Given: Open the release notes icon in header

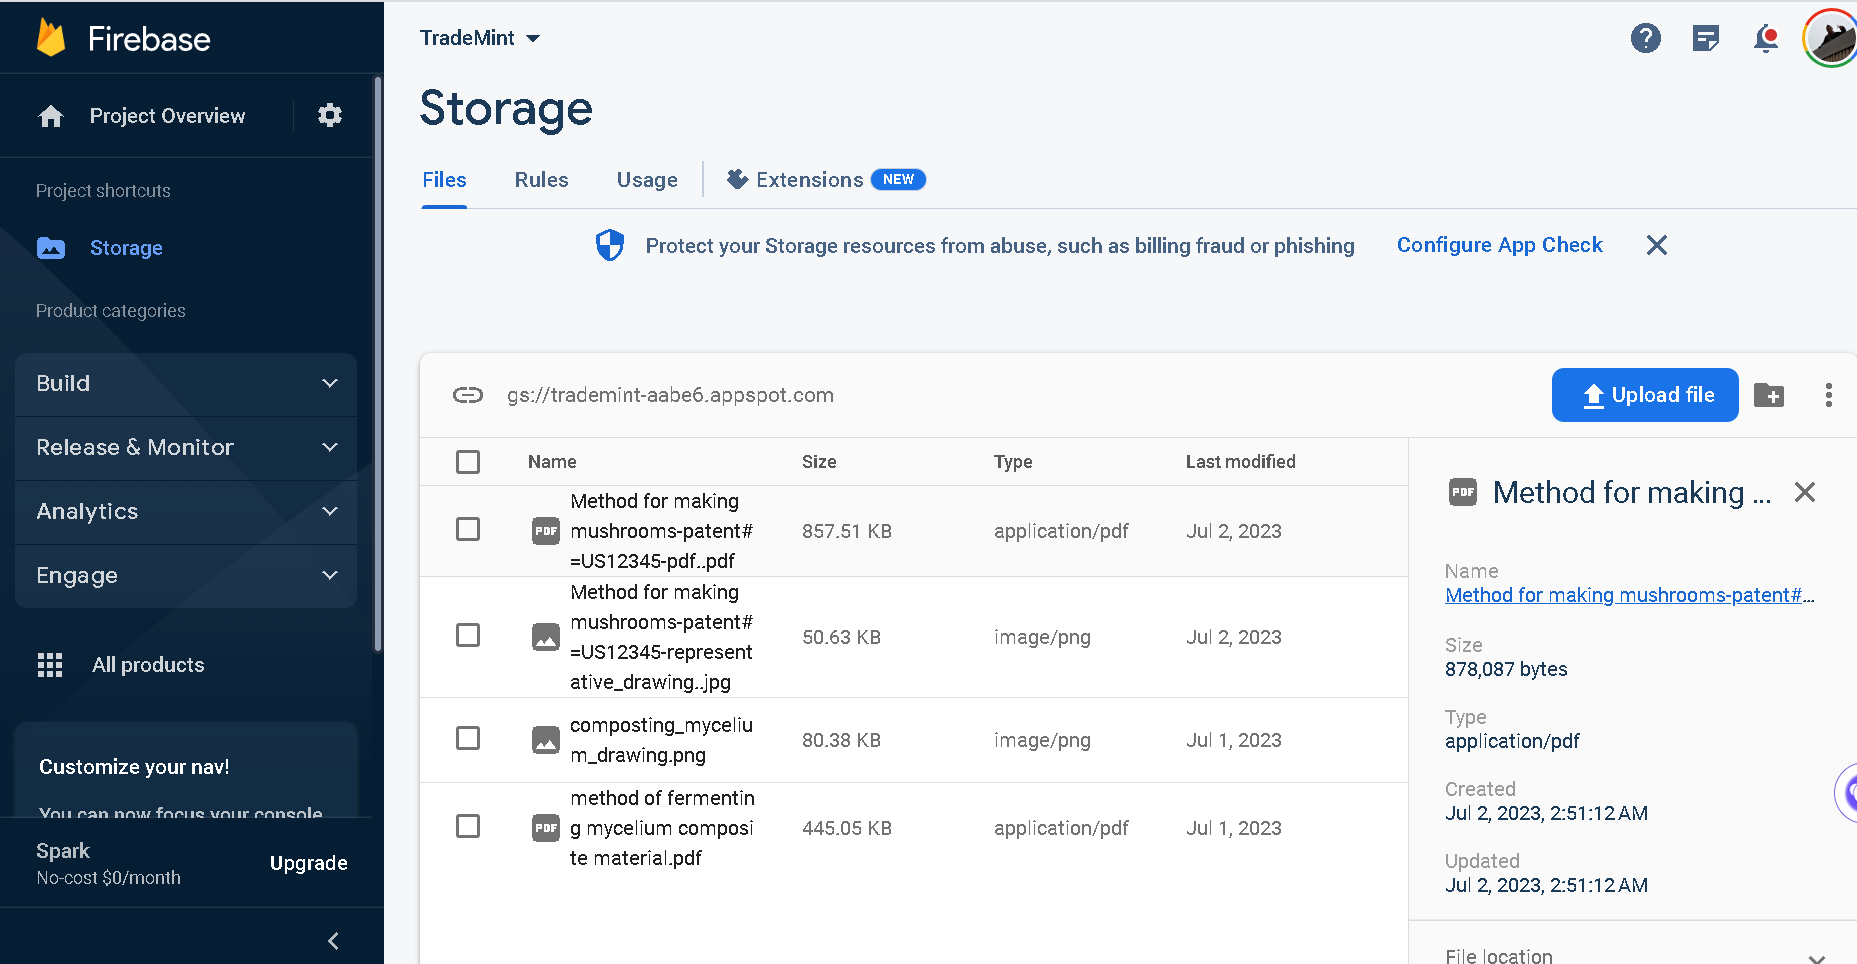Looking at the screenshot, I should (1705, 39).
